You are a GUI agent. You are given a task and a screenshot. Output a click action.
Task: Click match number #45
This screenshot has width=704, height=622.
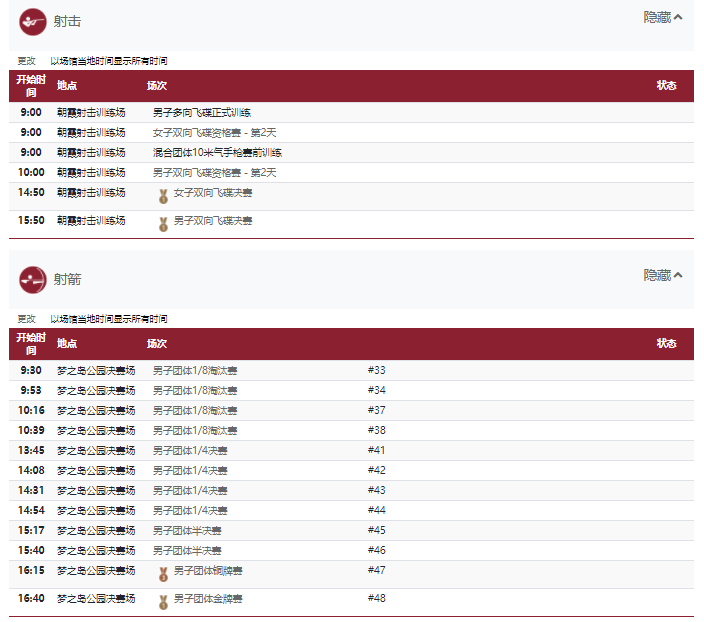[377, 530]
